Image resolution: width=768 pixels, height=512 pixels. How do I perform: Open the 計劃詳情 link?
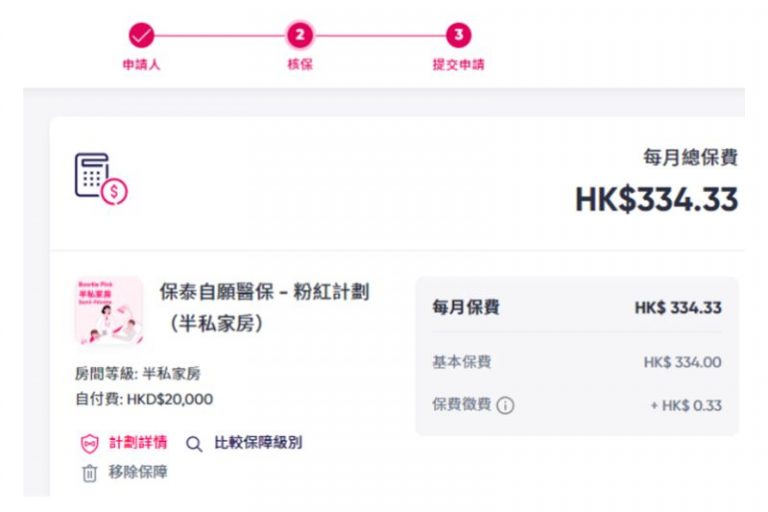pos(138,443)
